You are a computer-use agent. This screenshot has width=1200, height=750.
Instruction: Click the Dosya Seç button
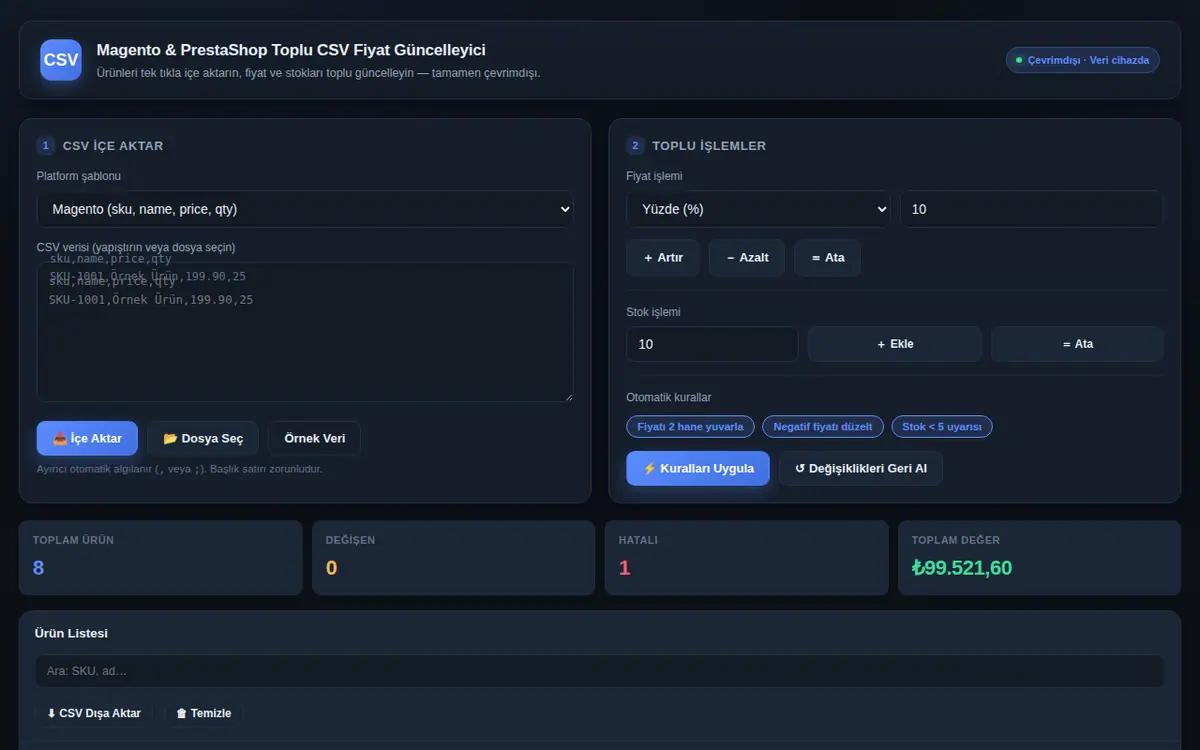point(203,439)
